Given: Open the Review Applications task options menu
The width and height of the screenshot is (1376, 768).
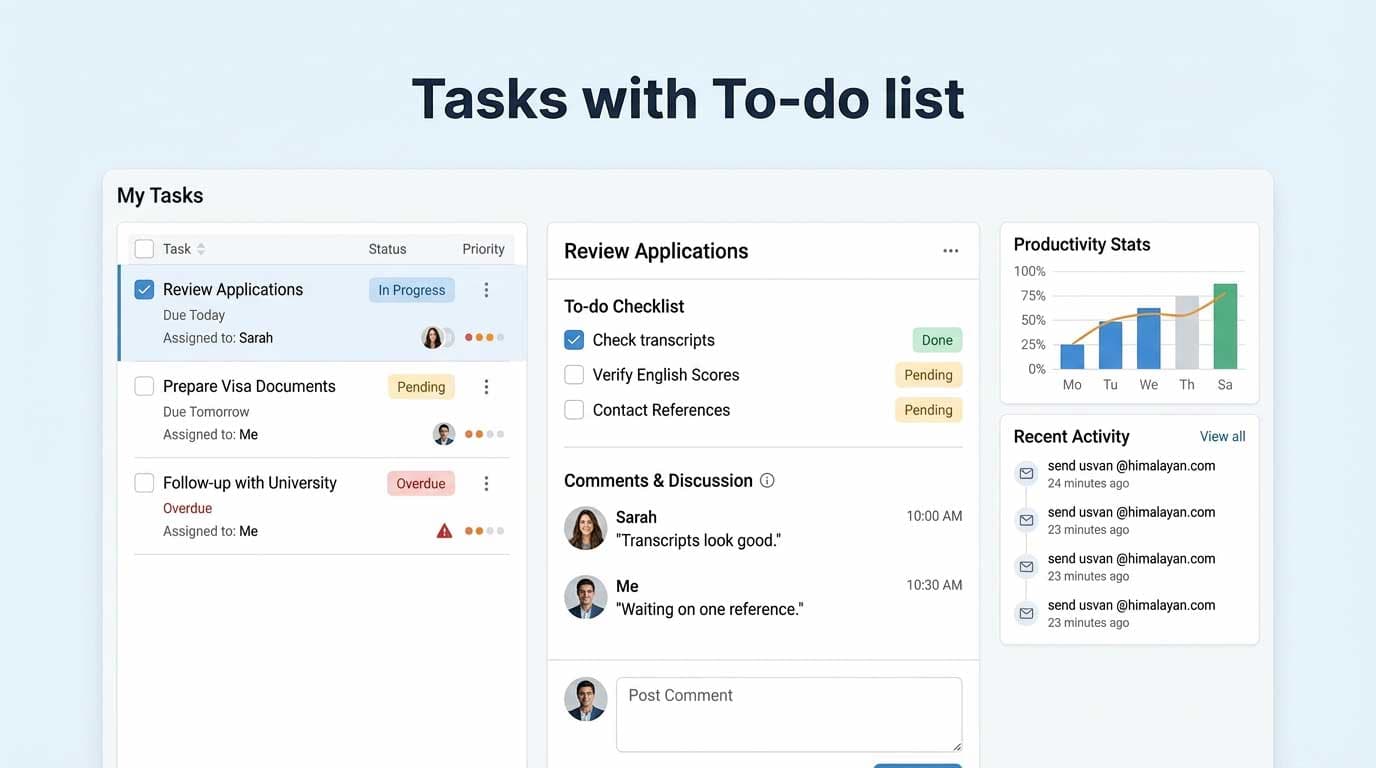Looking at the screenshot, I should [x=487, y=289].
